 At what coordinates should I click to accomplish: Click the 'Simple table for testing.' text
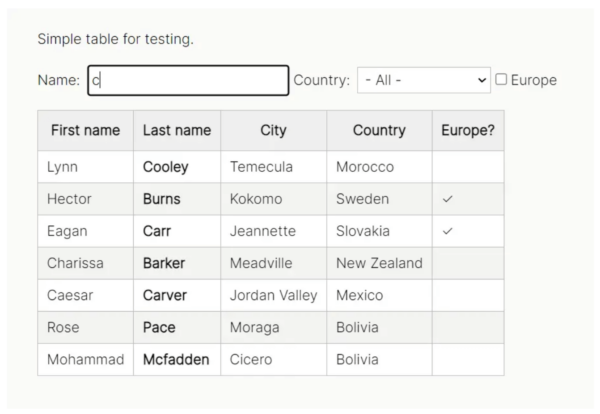point(116,39)
